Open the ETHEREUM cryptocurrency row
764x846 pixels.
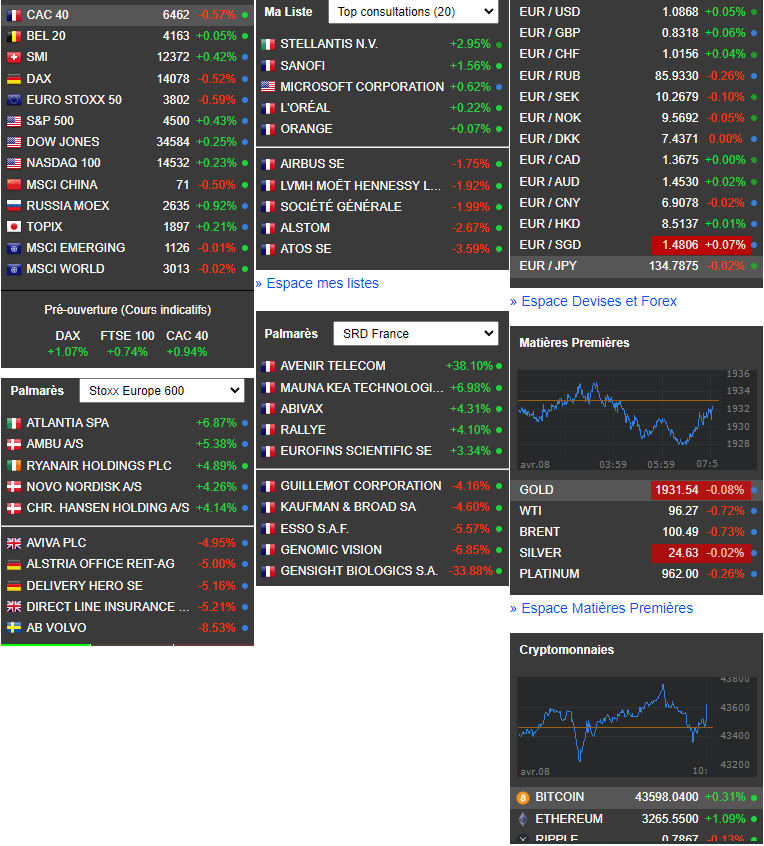click(637, 819)
